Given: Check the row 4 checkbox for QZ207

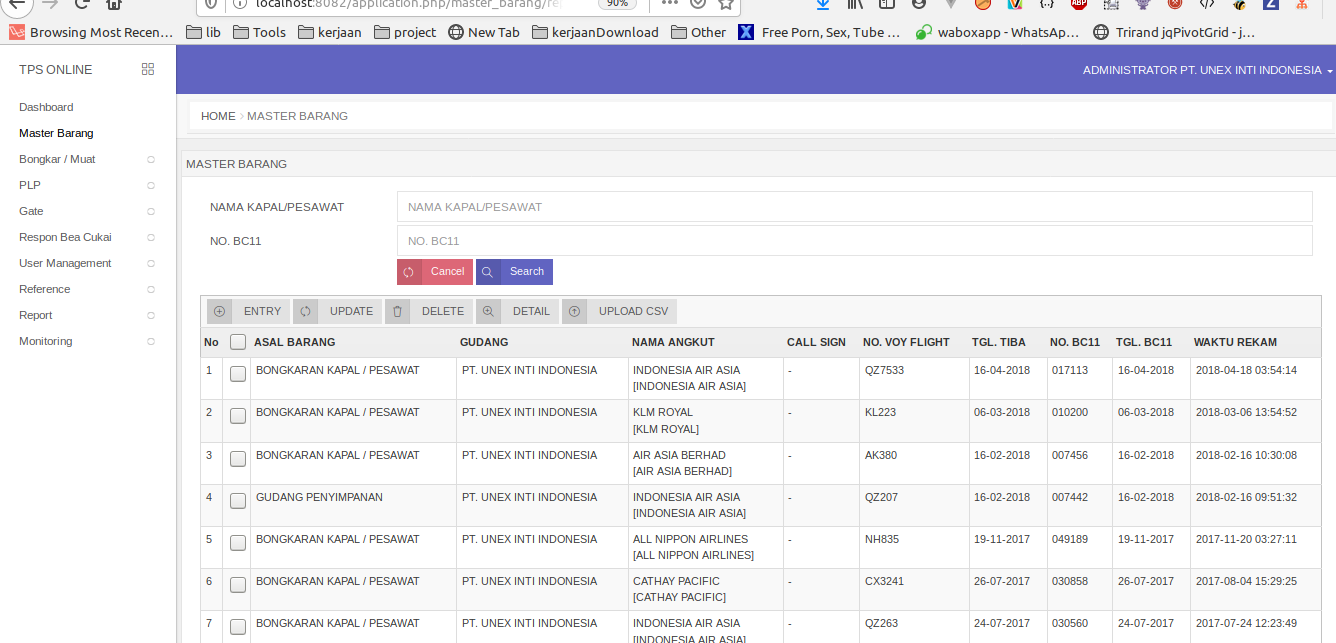Looking at the screenshot, I should tap(238, 501).
